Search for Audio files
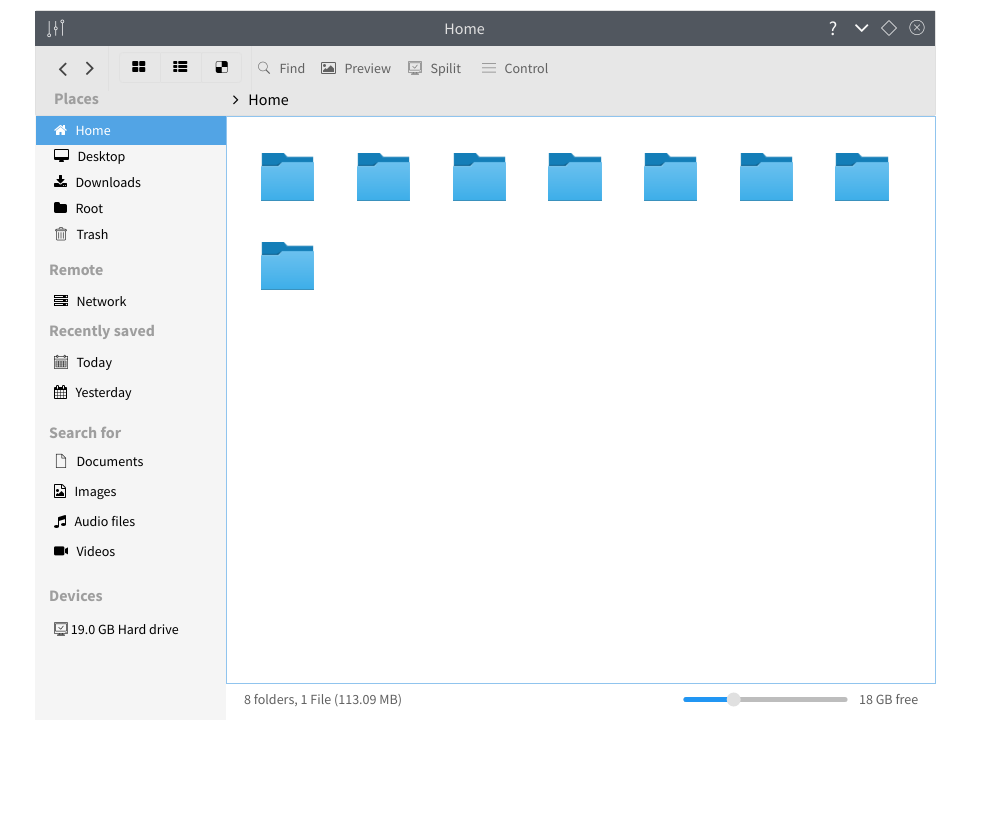The image size is (1000, 820). click(103, 521)
